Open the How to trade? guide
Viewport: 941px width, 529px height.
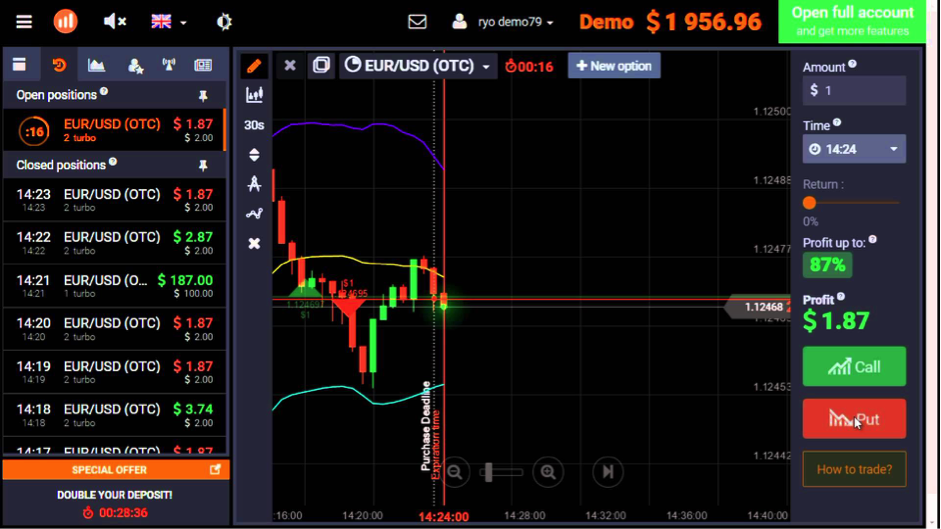pos(854,469)
